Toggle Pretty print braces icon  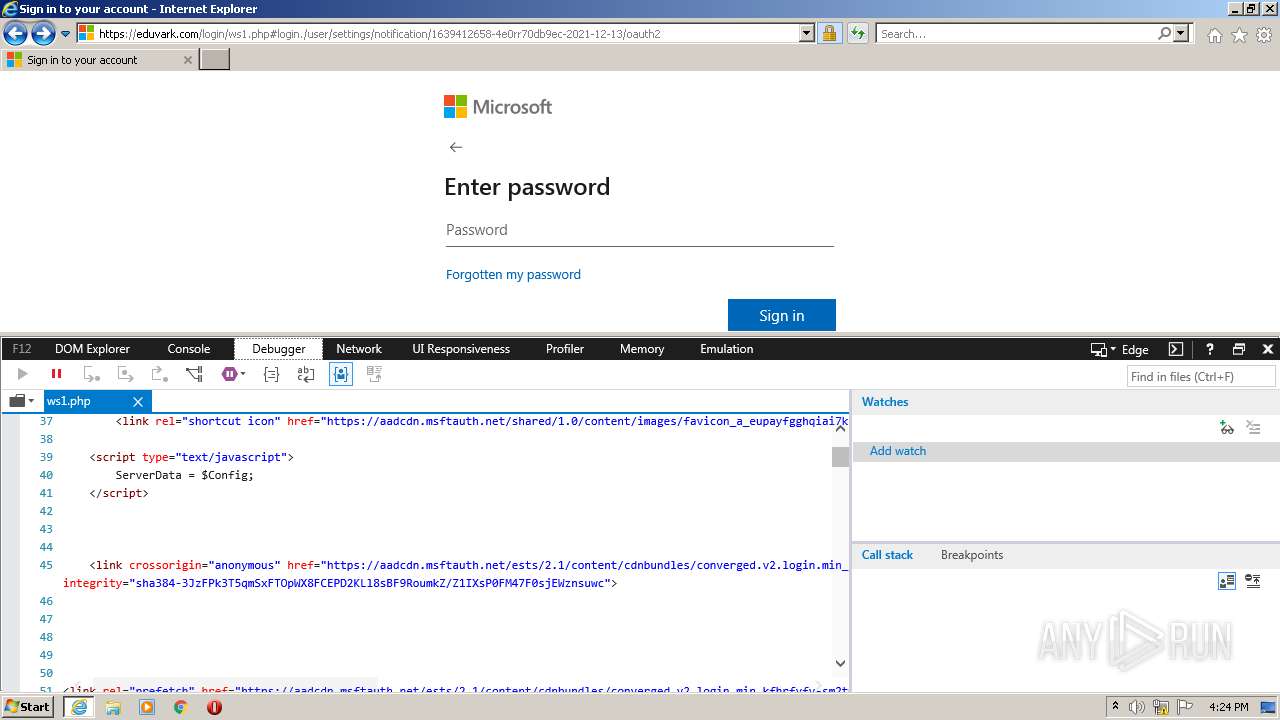pyautogui.click(x=271, y=374)
